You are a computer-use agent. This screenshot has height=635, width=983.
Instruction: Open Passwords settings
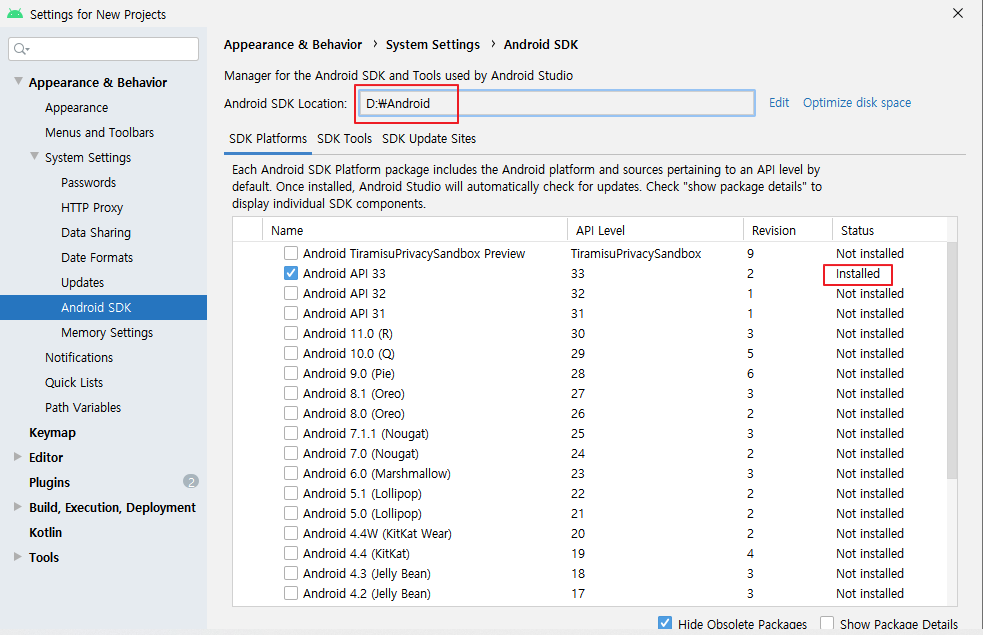88,183
